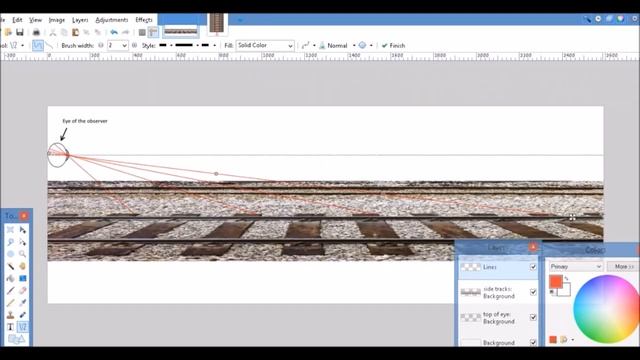Save the image with the floppy disk icon

20,32
